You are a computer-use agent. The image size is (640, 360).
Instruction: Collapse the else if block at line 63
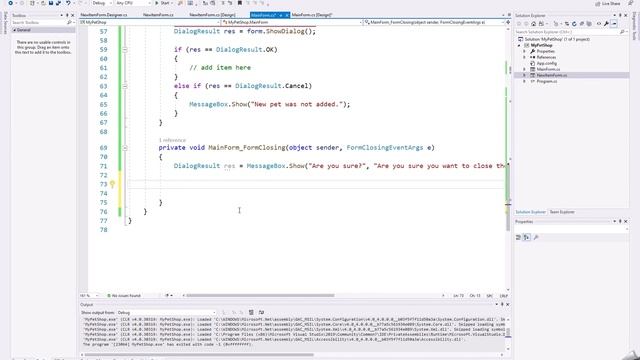(125, 86)
